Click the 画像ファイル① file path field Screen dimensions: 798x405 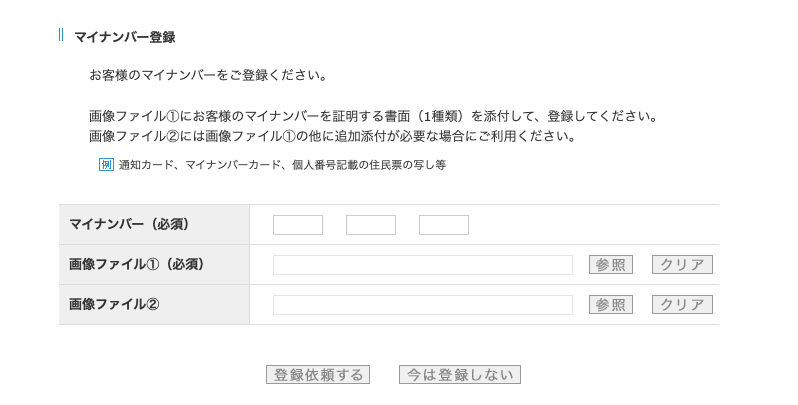(422, 265)
